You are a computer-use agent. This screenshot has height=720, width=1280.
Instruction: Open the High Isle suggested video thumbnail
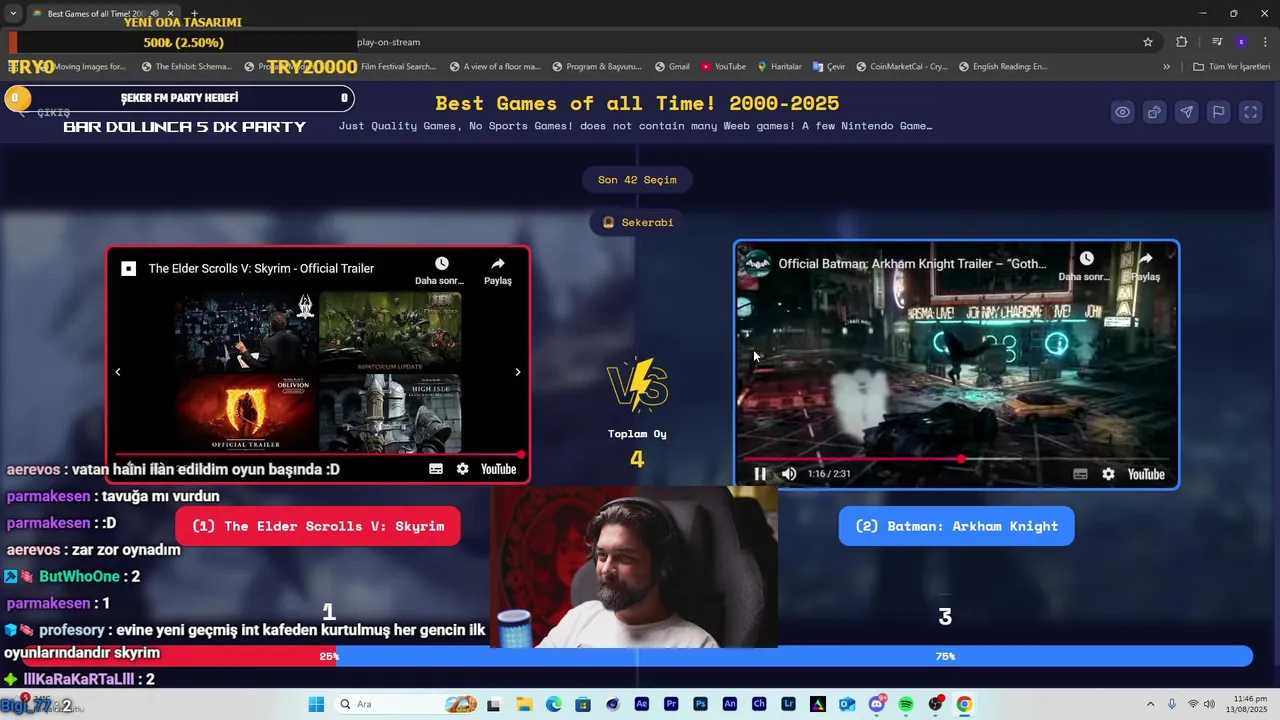pyautogui.click(x=390, y=413)
